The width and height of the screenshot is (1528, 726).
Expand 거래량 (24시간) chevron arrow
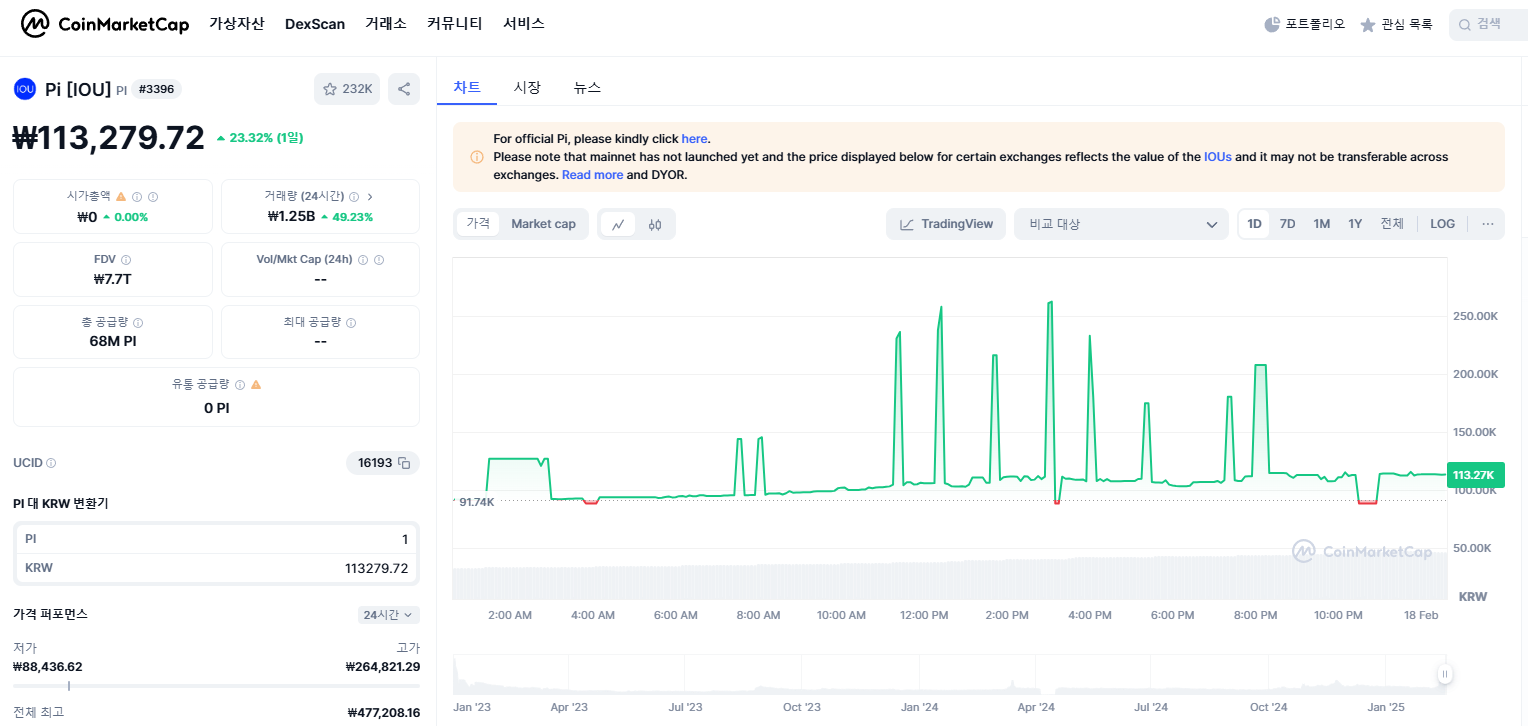pyautogui.click(x=370, y=197)
